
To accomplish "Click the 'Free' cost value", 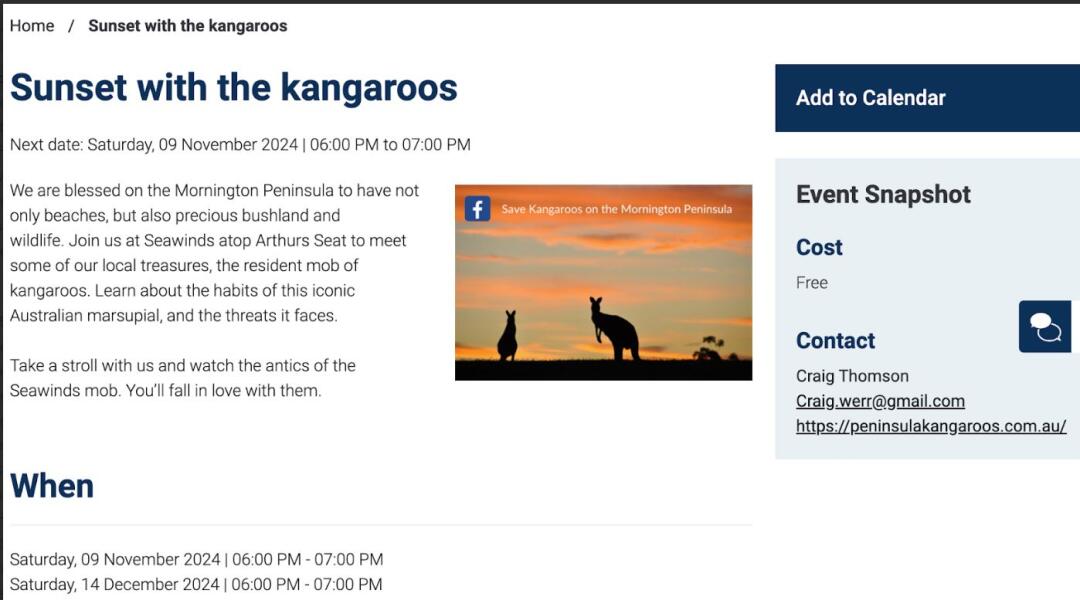I will 811,282.
